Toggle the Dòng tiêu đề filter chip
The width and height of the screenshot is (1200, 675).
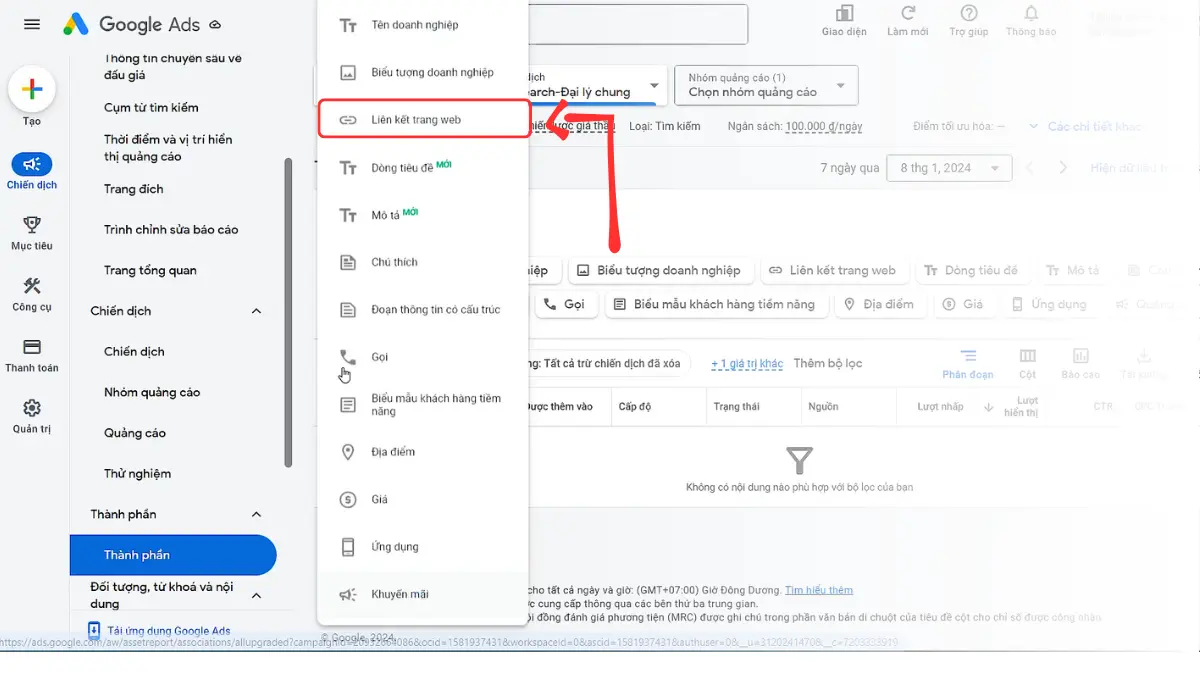click(x=973, y=269)
